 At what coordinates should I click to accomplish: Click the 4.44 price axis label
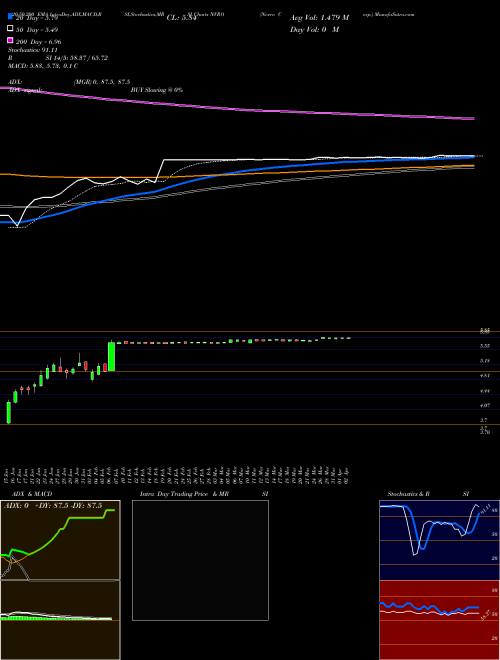(x=484, y=391)
